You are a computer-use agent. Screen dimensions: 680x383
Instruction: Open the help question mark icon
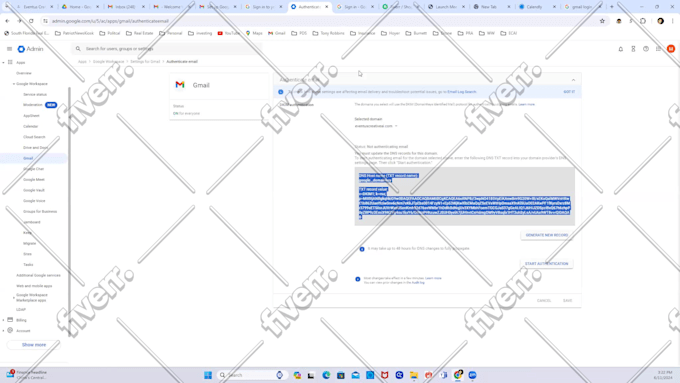pos(646,49)
